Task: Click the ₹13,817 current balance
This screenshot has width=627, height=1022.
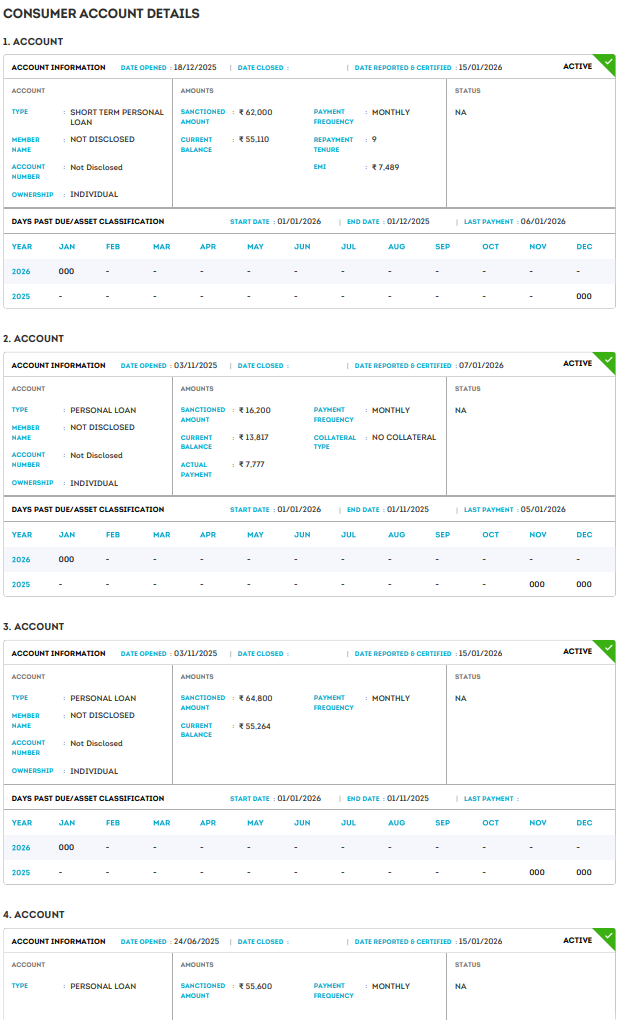Action: point(253,437)
